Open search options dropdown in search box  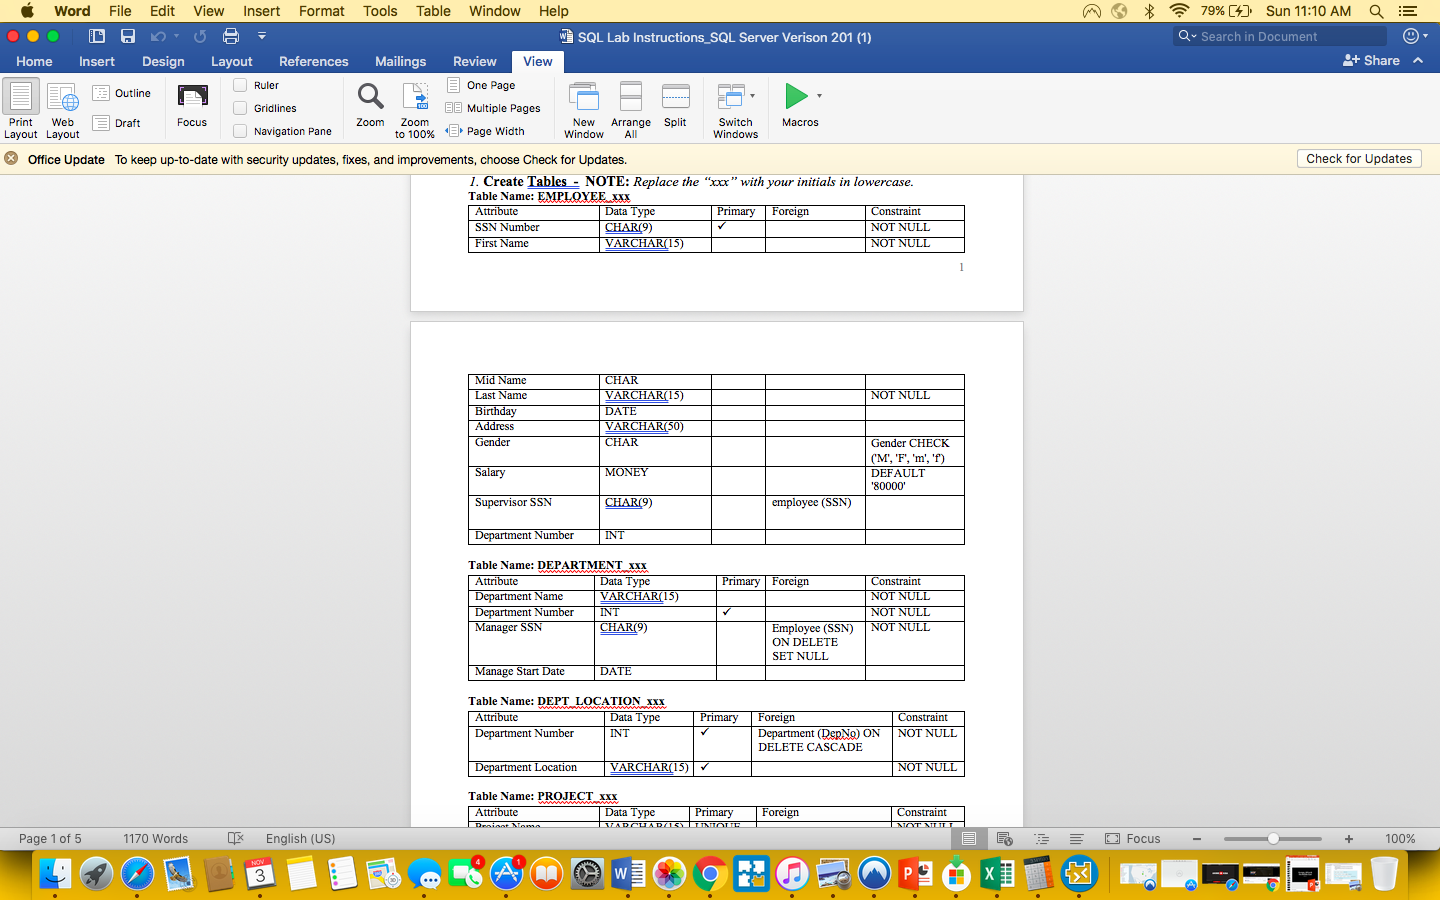pyautogui.click(x=1187, y=36)
